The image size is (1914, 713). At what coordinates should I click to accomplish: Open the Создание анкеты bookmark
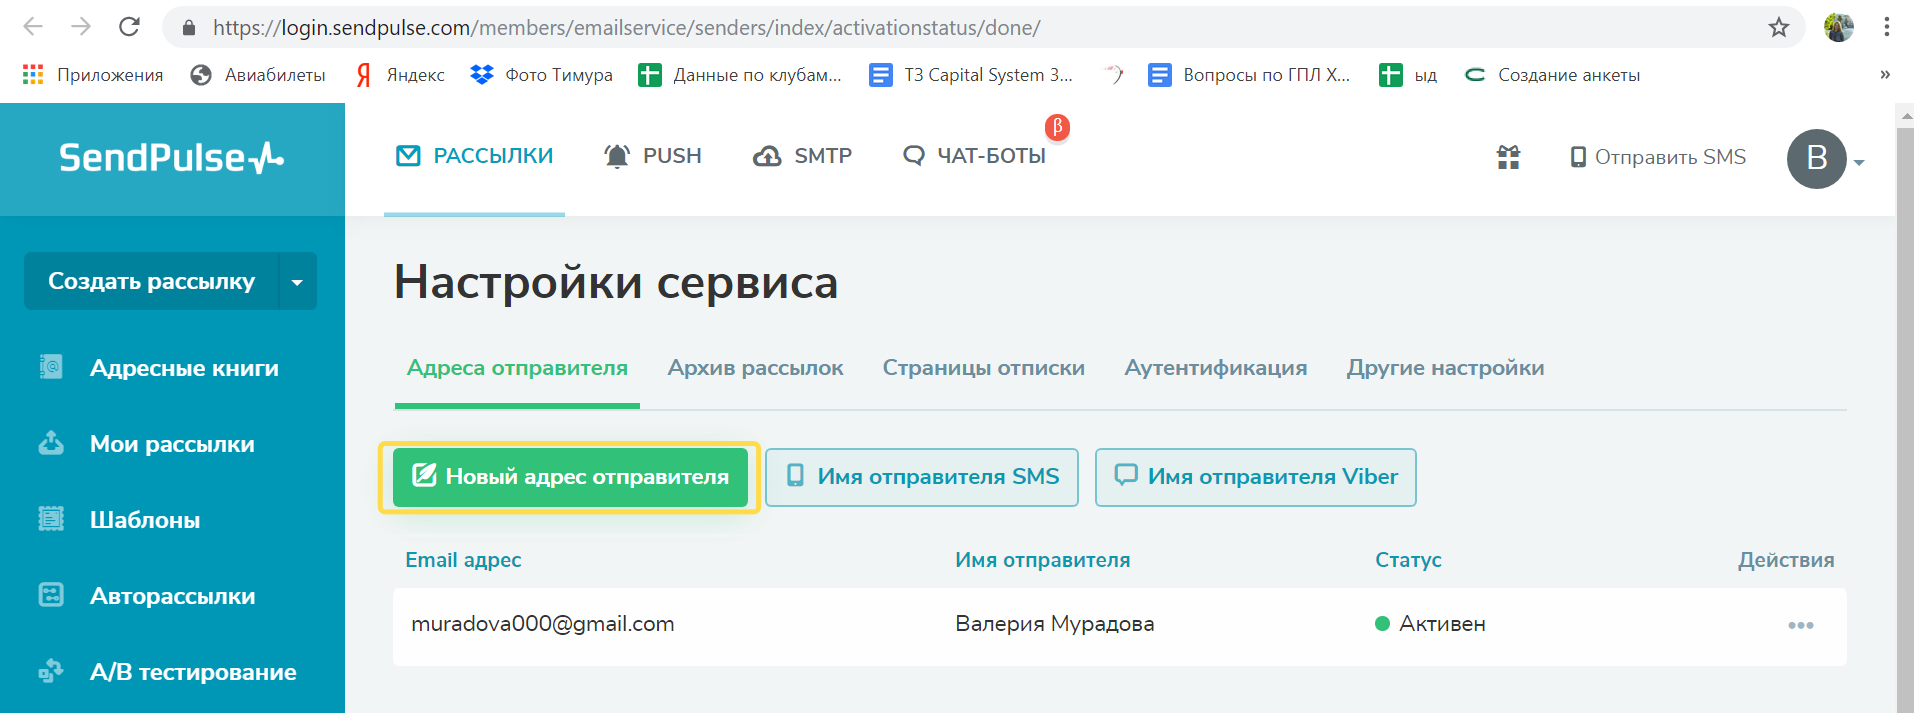pos(1551,75)
